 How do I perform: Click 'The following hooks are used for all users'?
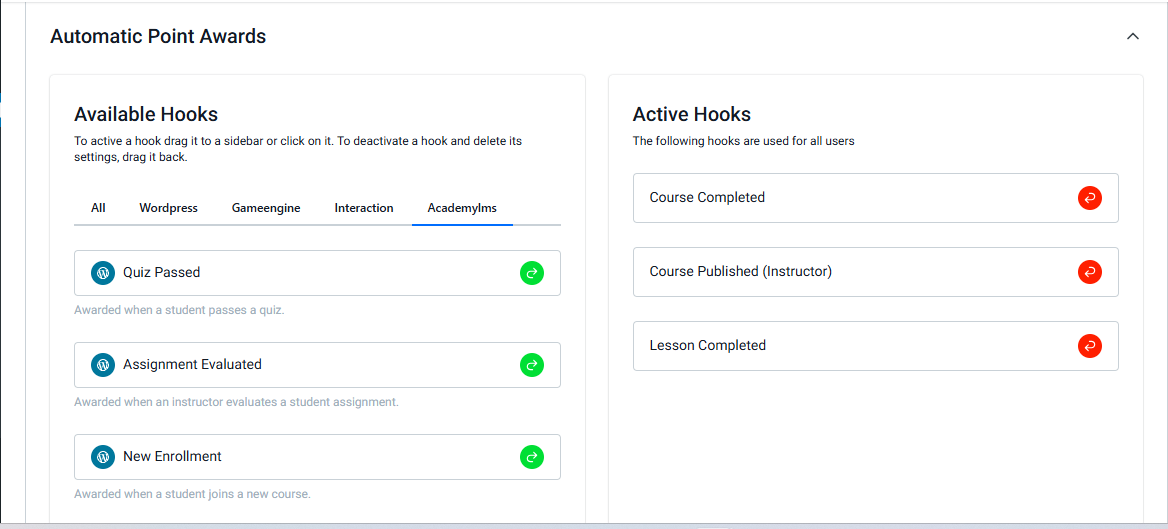click(743, 141)
